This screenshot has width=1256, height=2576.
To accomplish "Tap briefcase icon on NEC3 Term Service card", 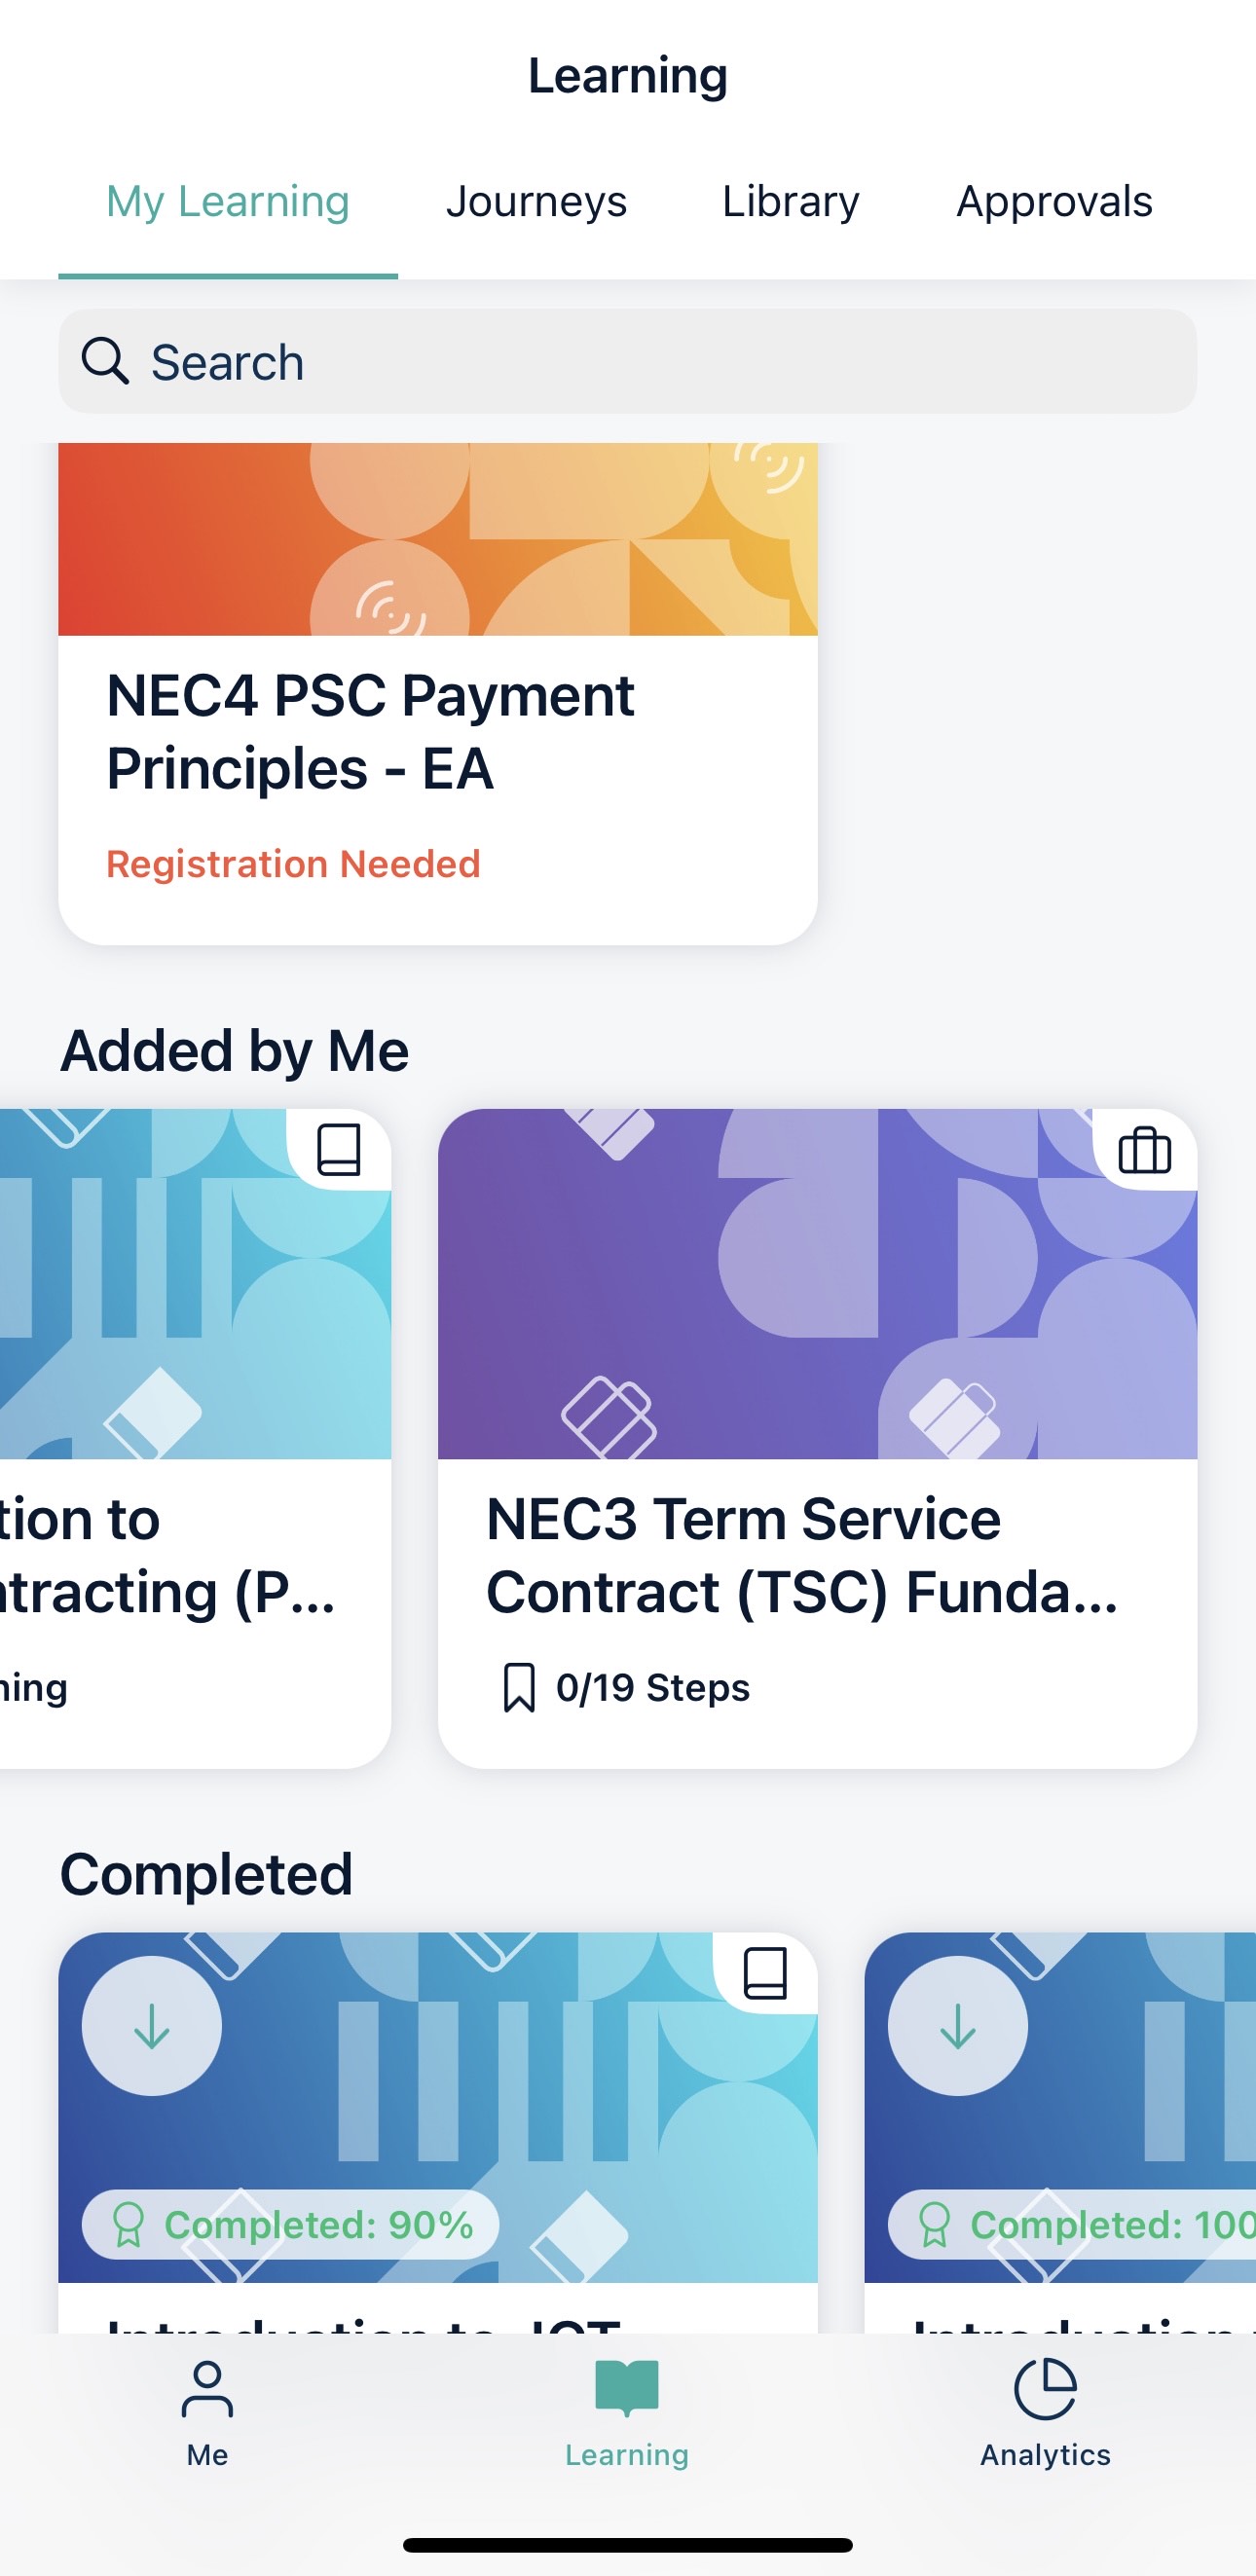I will tap(1145, 1150).
